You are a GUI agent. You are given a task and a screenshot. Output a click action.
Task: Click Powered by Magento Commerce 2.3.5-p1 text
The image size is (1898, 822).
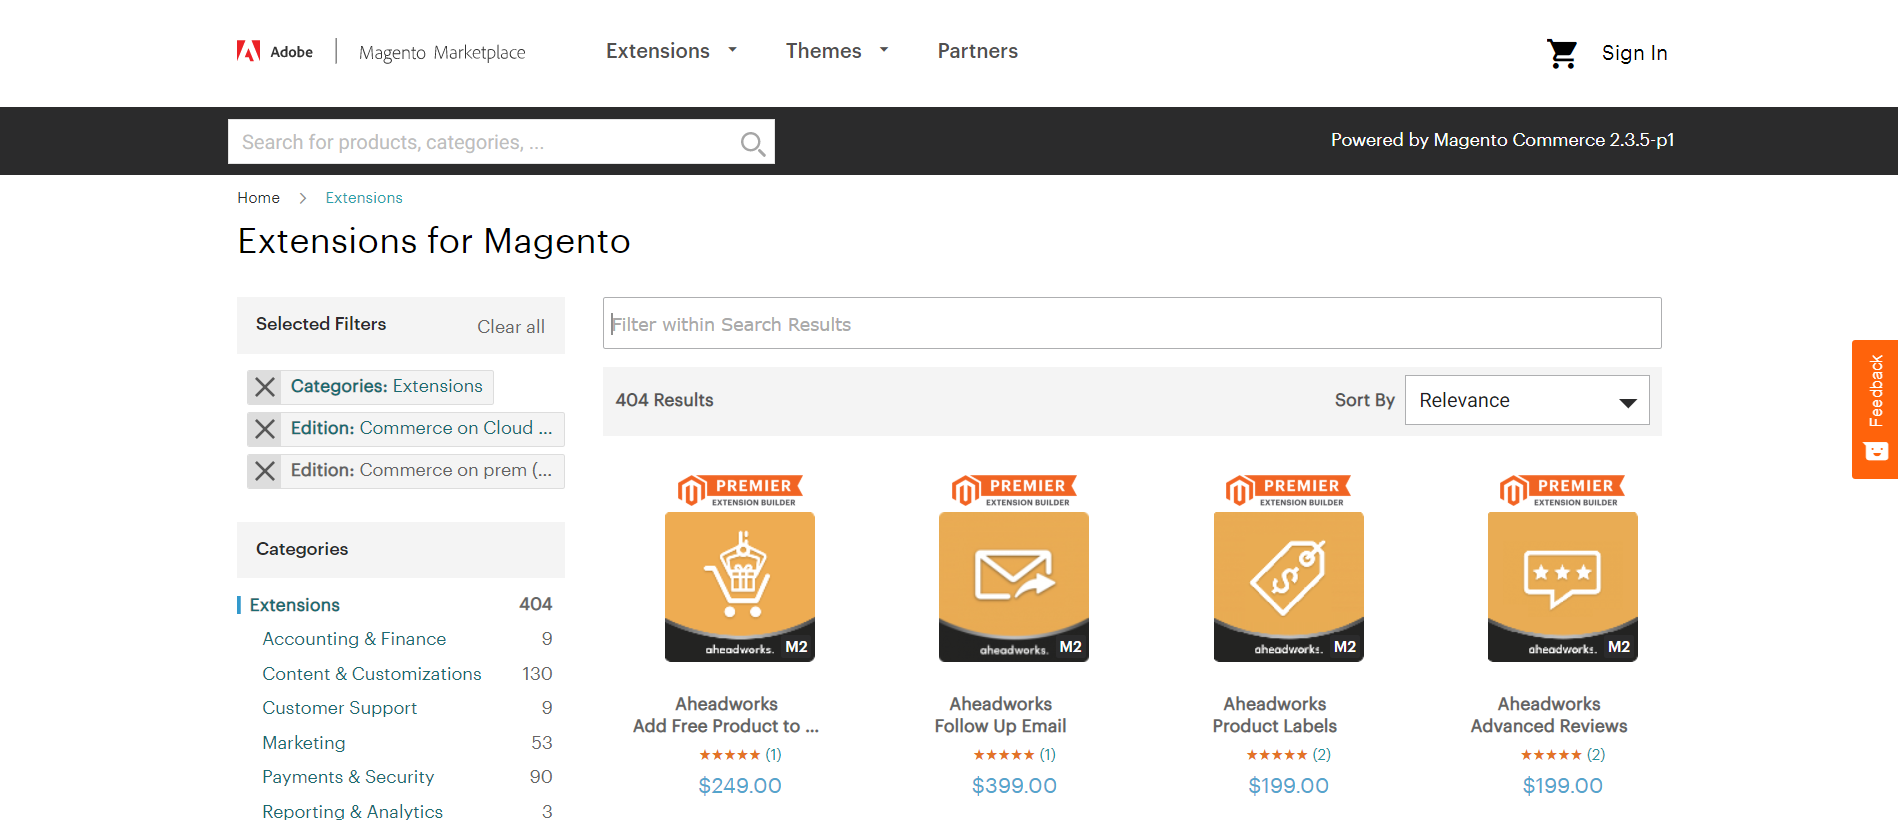point(1502,140)
